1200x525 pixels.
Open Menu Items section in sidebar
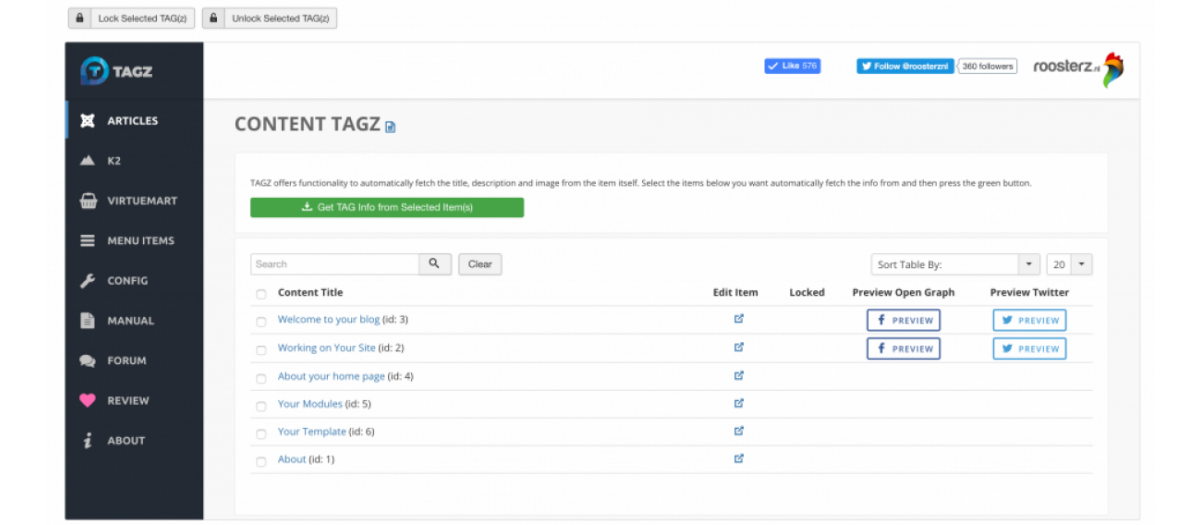pos(134,240)
